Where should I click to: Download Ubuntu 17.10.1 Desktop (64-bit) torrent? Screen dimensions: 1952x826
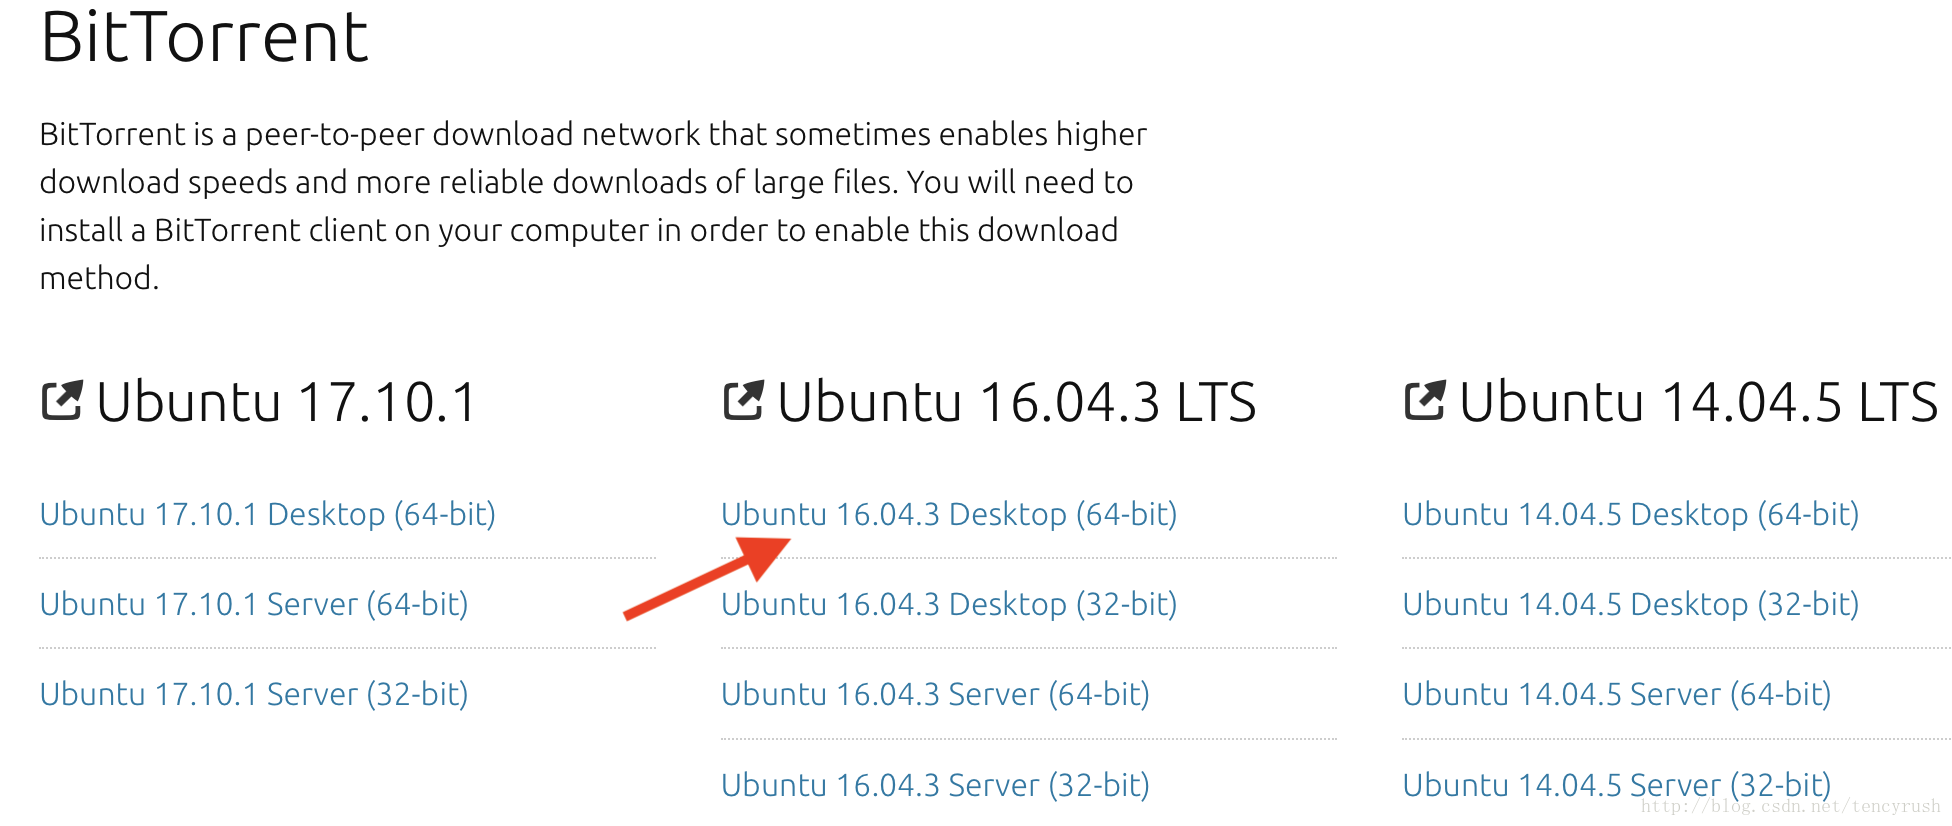click(268, 514)
